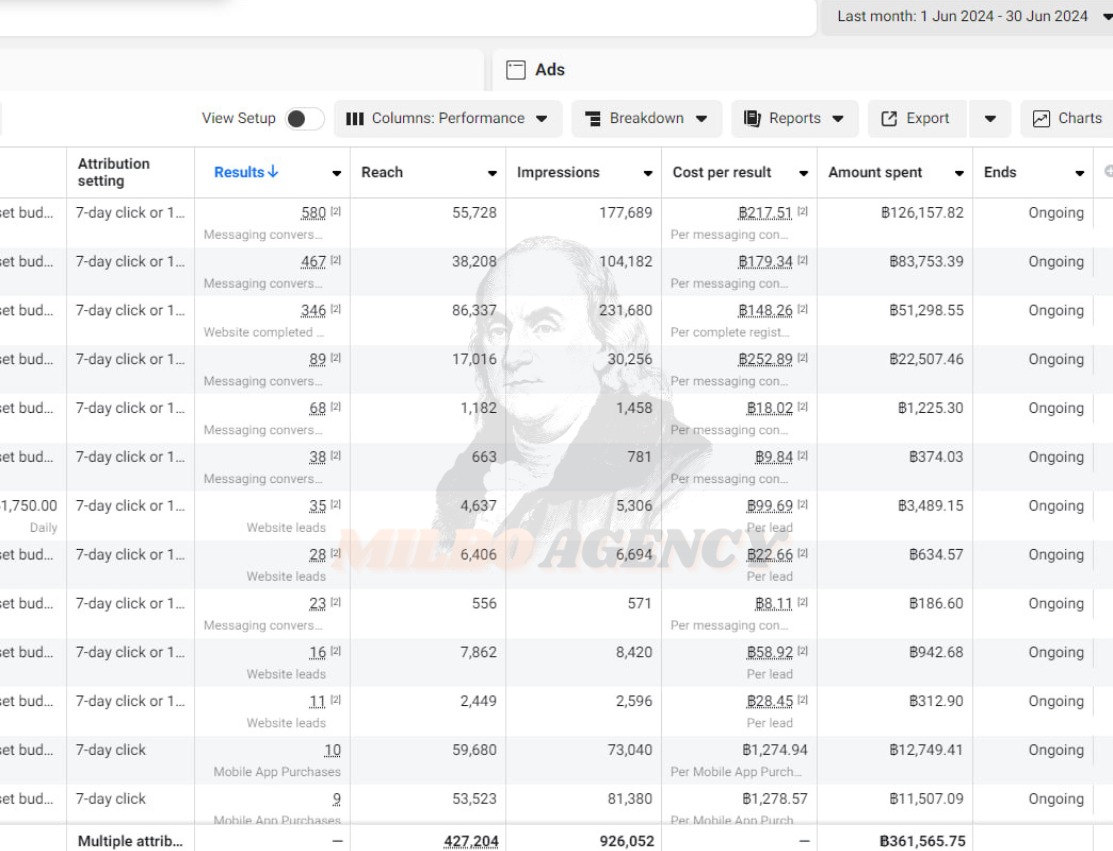This screenshot has width=1113, height=851.
Task: Open the 467 results link
Action: coord(313,262)
